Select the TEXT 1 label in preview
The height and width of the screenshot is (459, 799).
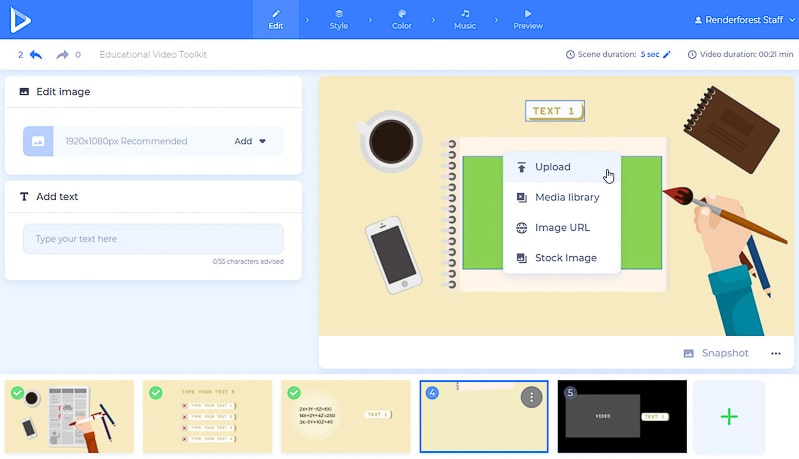555,111
